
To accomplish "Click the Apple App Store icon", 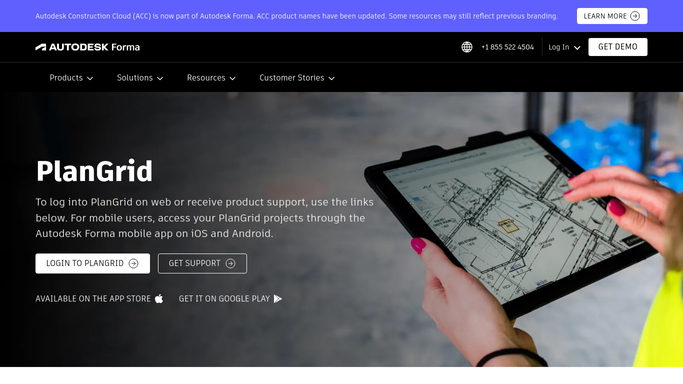I will pos(159,299).
